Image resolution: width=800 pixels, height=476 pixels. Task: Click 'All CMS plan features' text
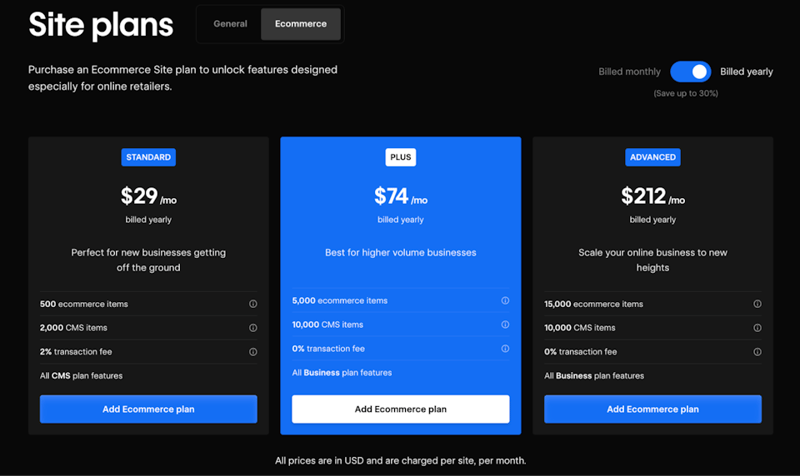(81, 376)
